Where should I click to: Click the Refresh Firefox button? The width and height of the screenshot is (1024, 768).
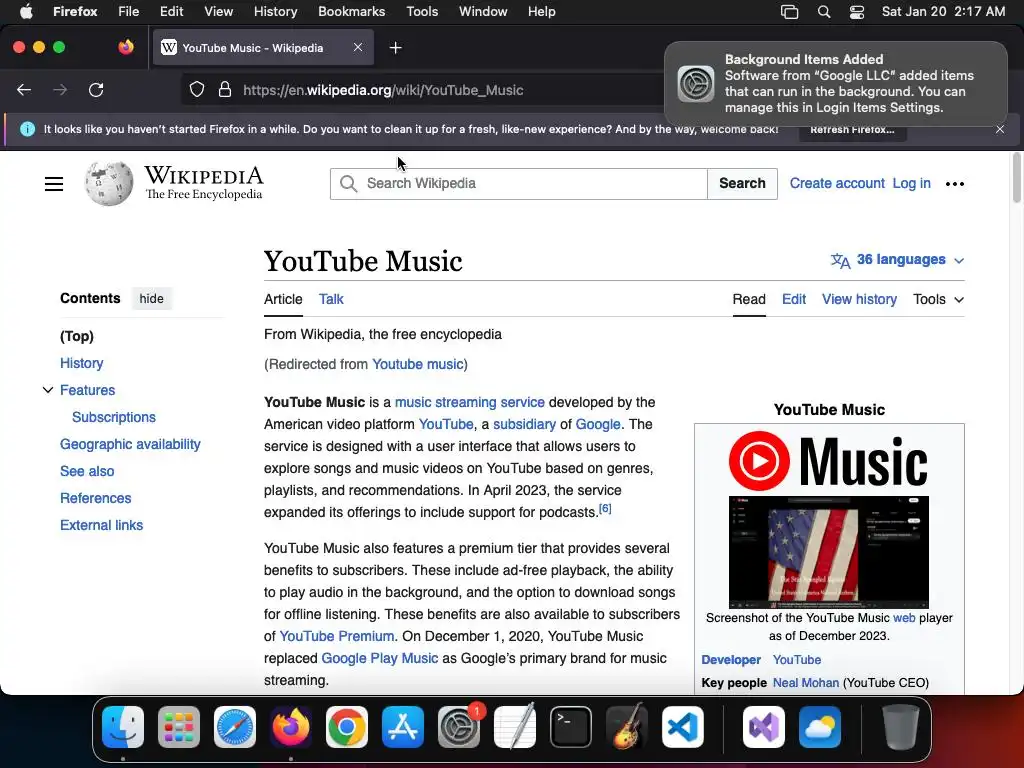tap(852, 129)
